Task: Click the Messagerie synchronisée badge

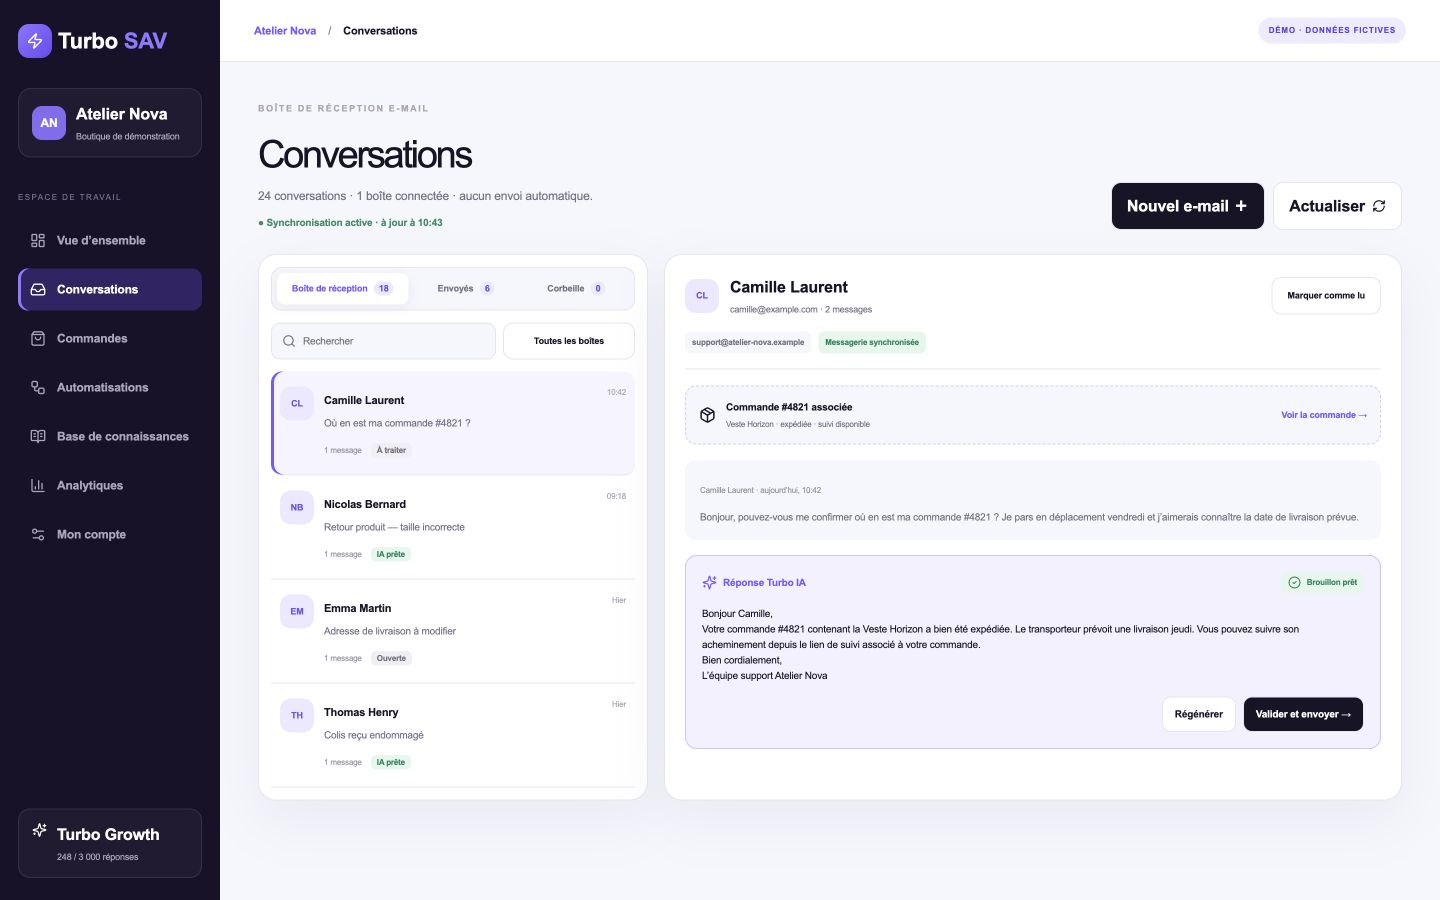Action: 872,342
